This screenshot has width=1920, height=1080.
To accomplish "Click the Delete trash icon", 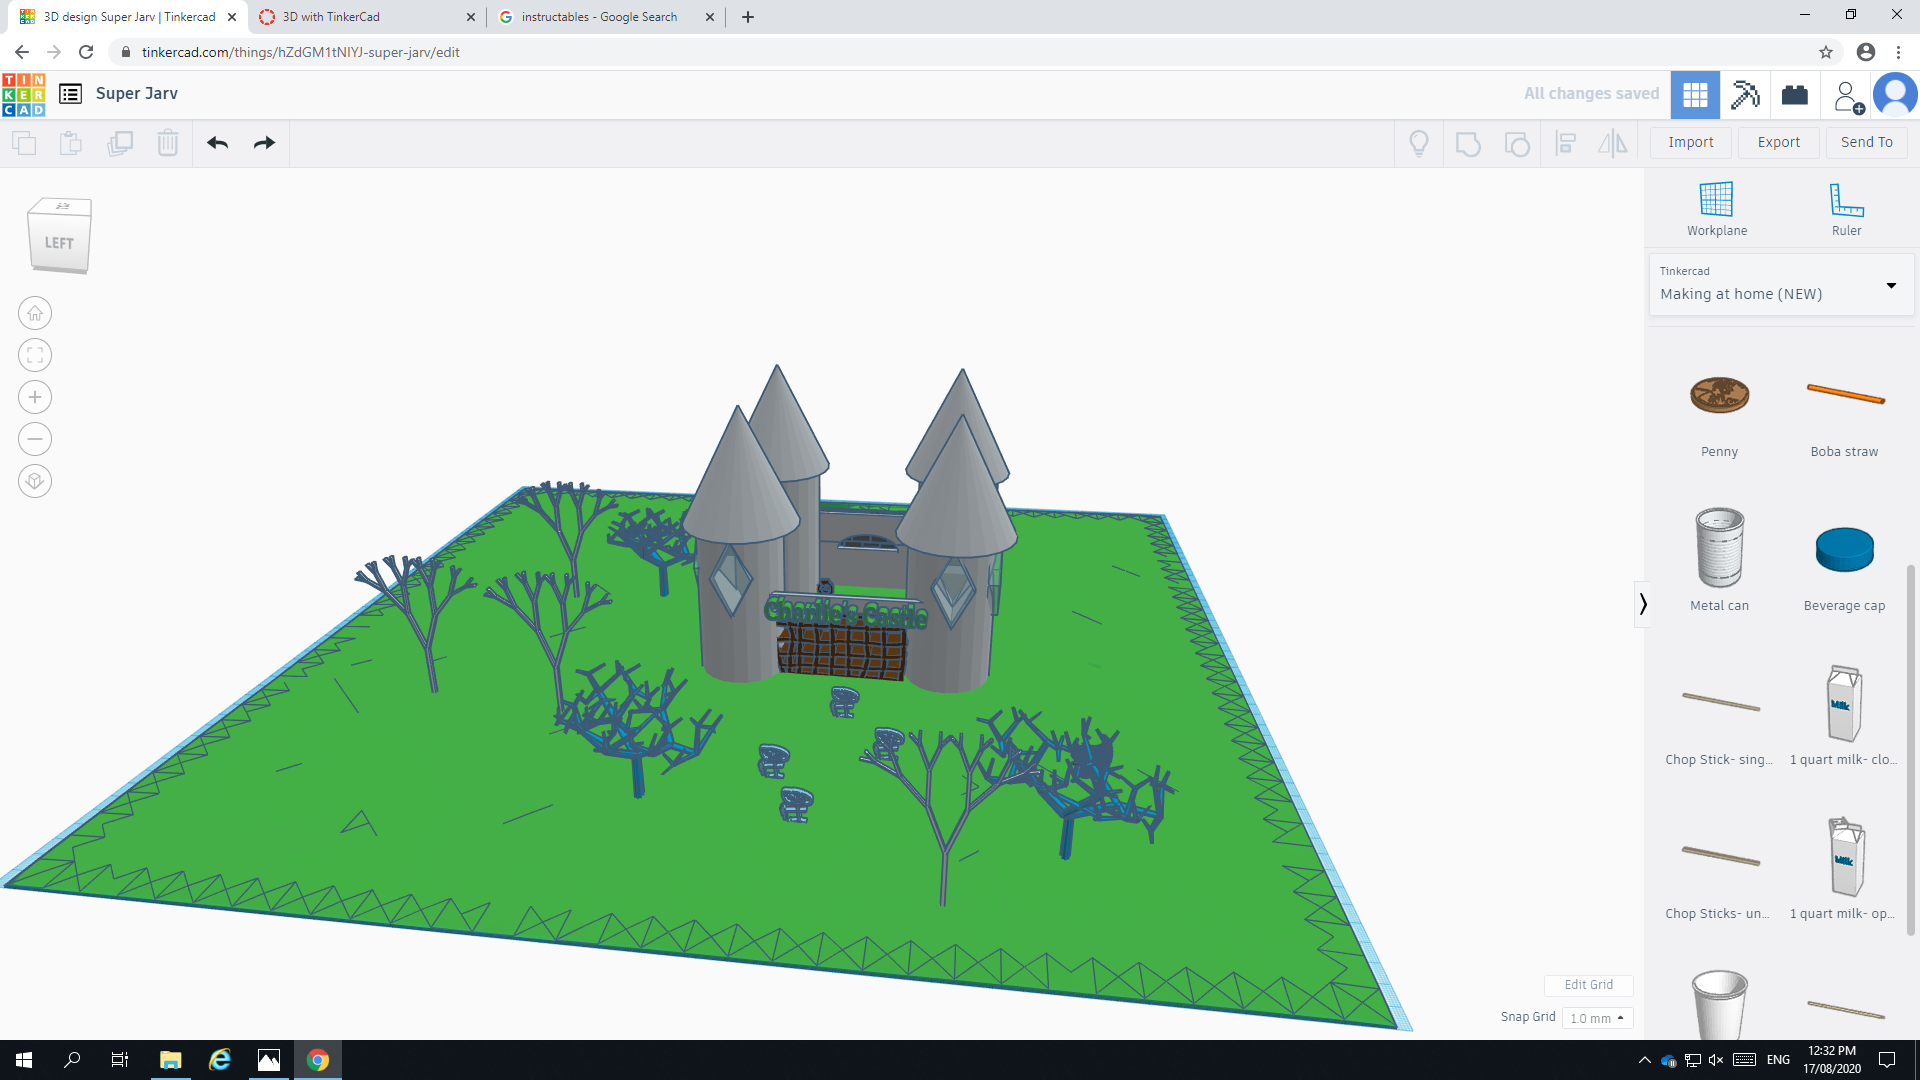I will tap(168, 143).
